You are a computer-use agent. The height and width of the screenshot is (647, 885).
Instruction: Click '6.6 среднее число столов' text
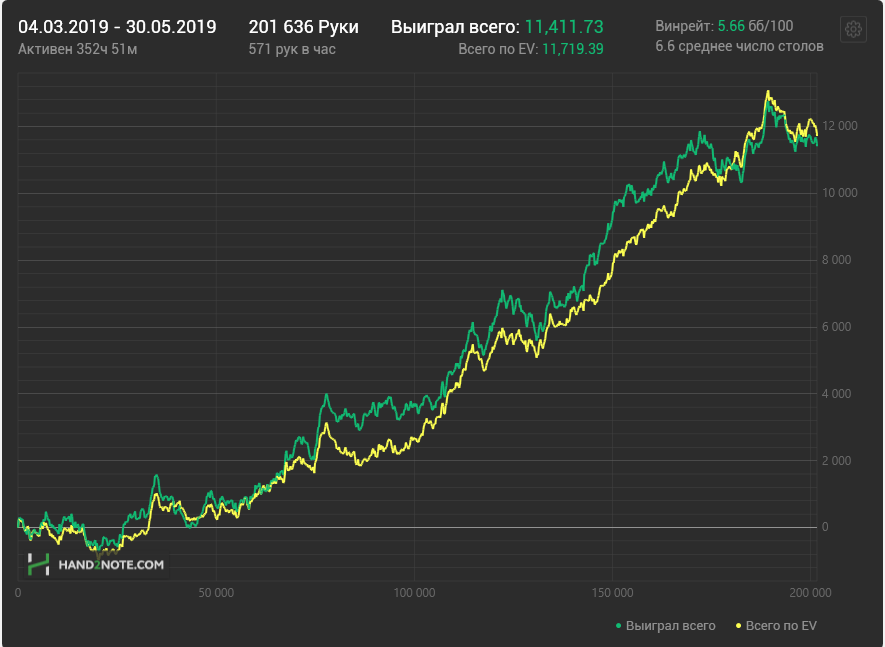pyautogui.click(x=739, y=46)
